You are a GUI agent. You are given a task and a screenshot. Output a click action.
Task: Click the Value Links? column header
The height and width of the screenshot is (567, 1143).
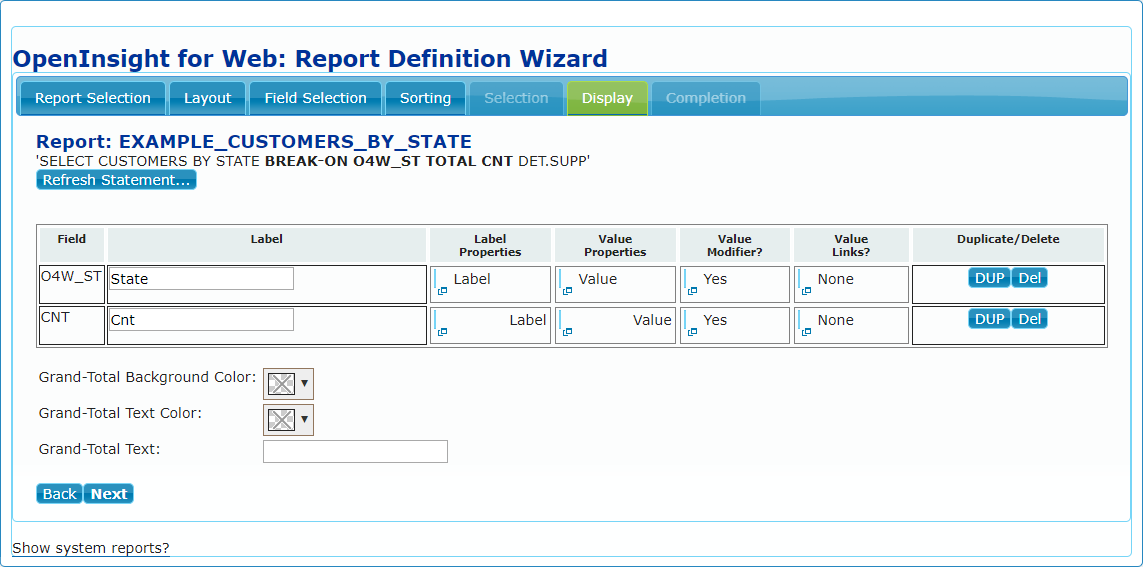click(x=851, y=245)
